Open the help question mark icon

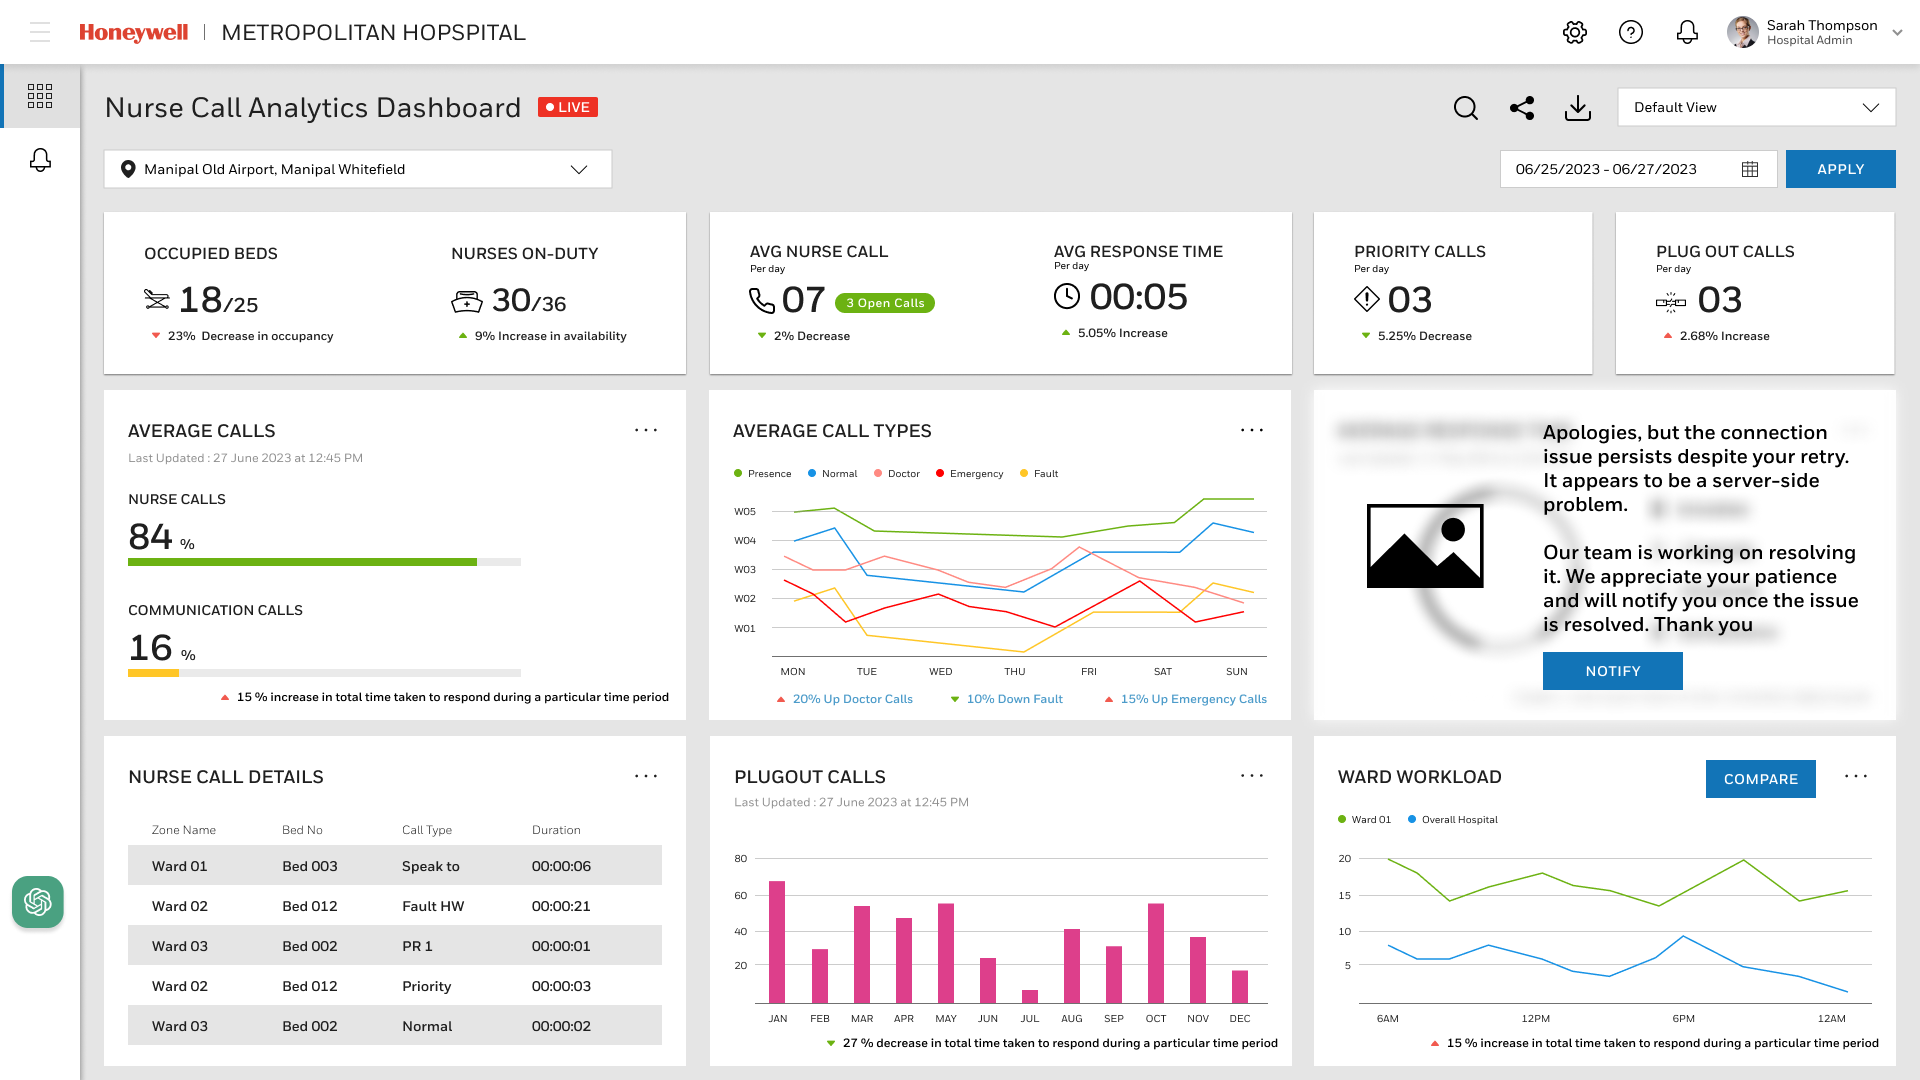point(1631,32)
